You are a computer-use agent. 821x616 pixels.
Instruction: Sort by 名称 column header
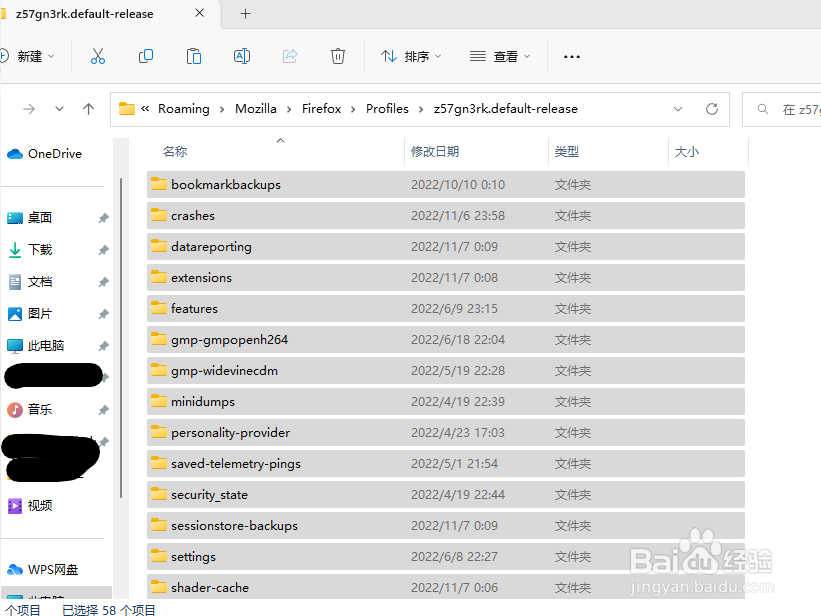tap(175, 151)
